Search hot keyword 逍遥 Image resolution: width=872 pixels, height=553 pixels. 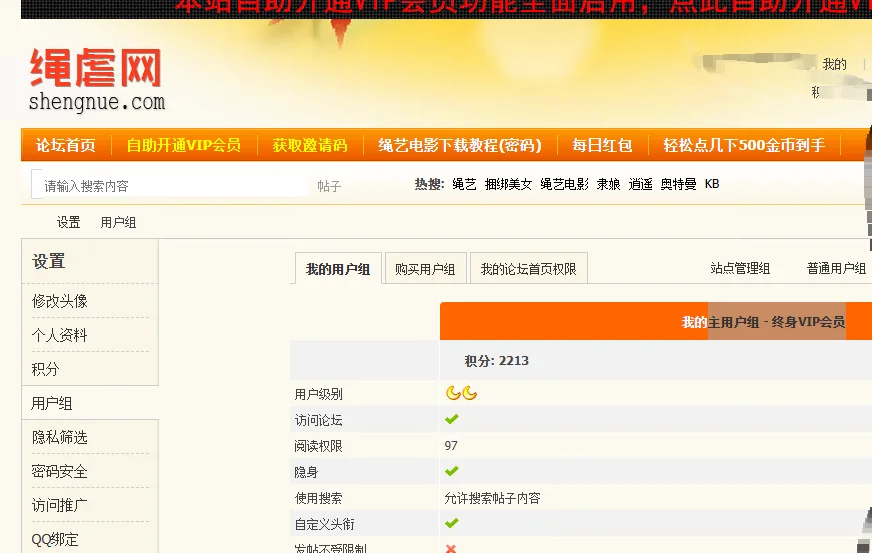[640, 184]
